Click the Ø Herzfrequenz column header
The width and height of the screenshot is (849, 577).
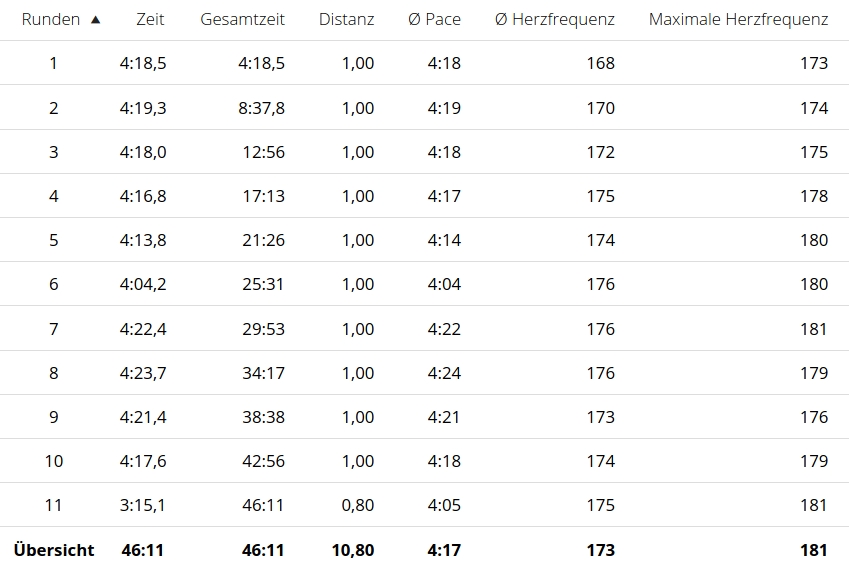pos(555,19)
